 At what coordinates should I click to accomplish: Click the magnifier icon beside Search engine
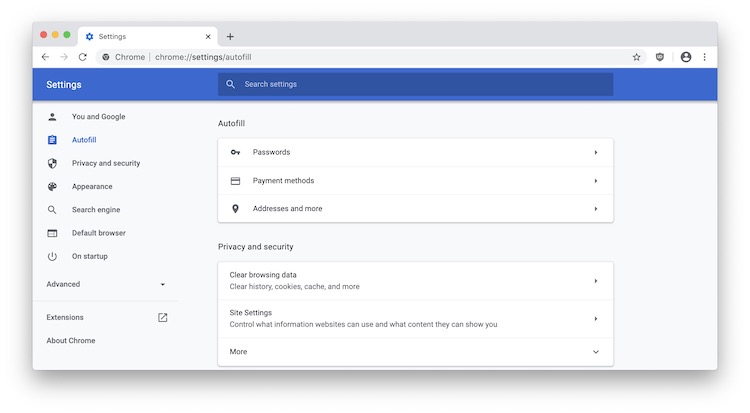[x=52, y=210]
